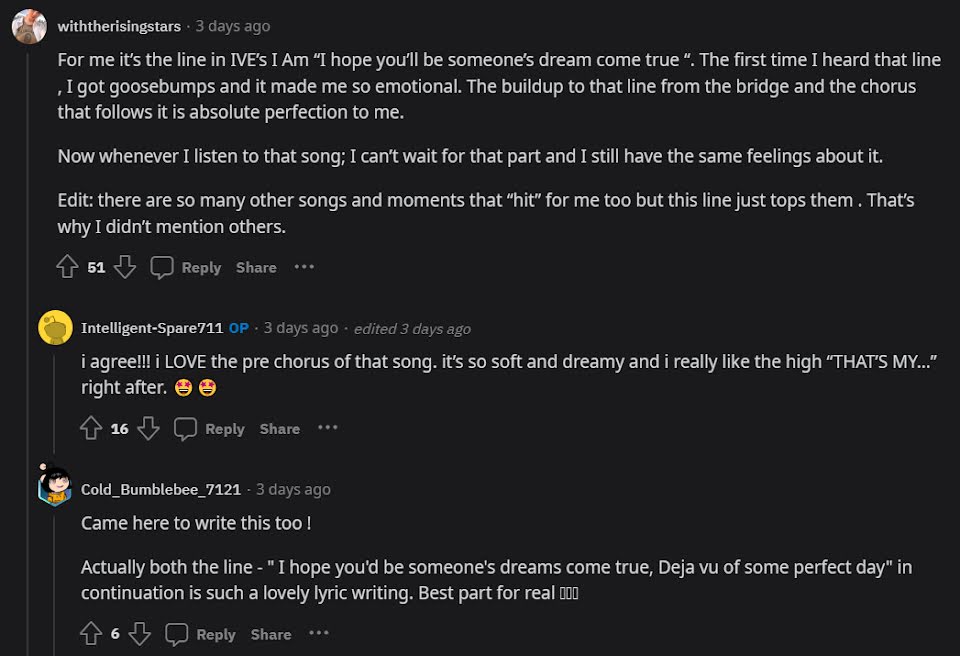Upvote Intelligent-Spare711's reply

pos(91,428)
